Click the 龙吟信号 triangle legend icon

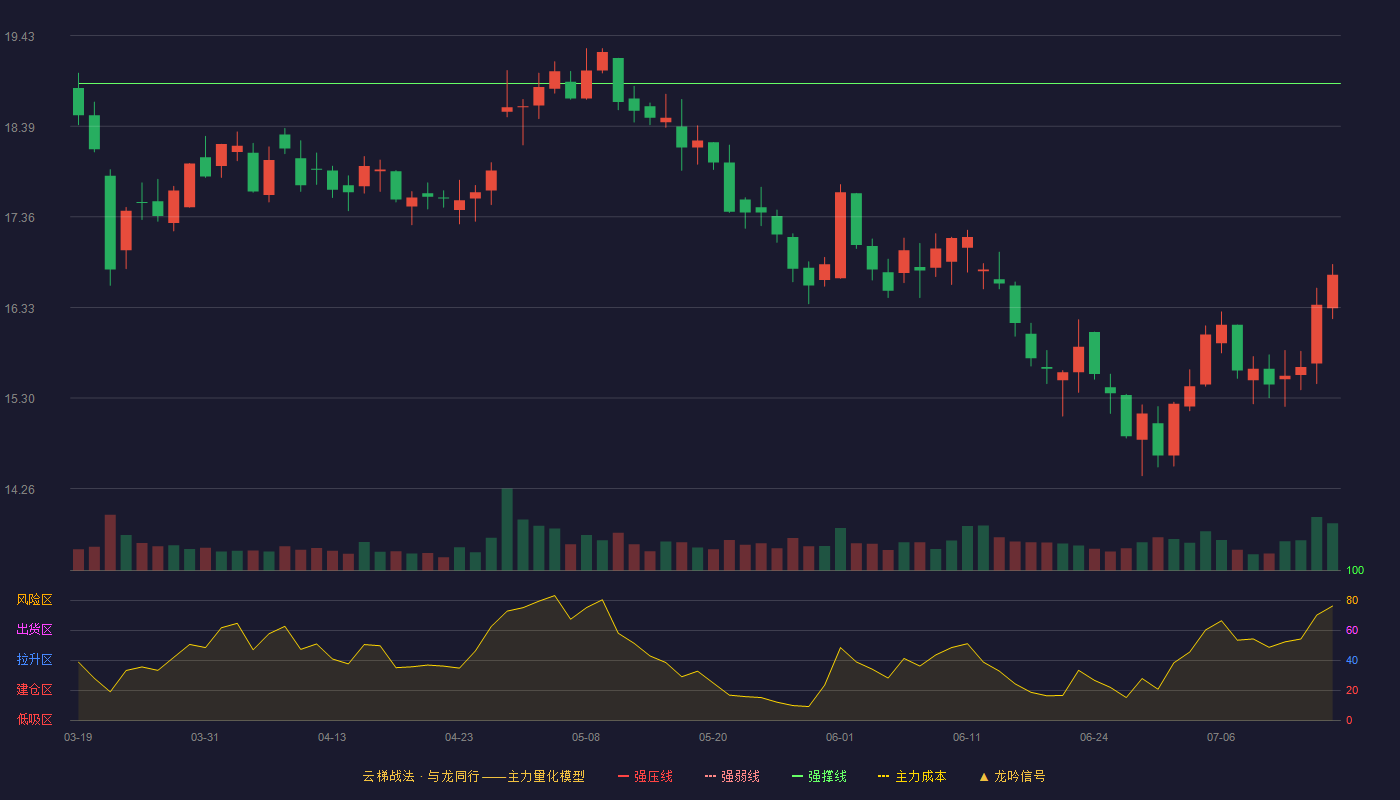tap(984, 776)
